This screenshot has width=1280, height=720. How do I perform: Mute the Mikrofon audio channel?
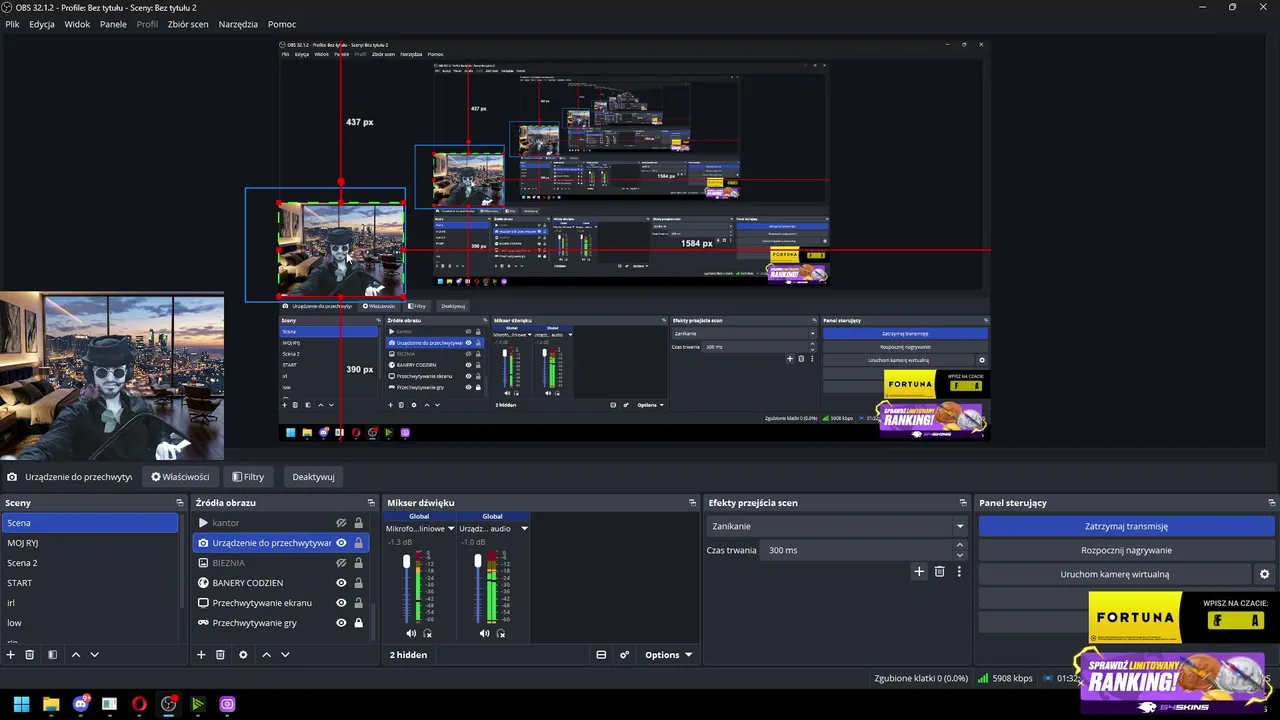click(x=411, y=634)
